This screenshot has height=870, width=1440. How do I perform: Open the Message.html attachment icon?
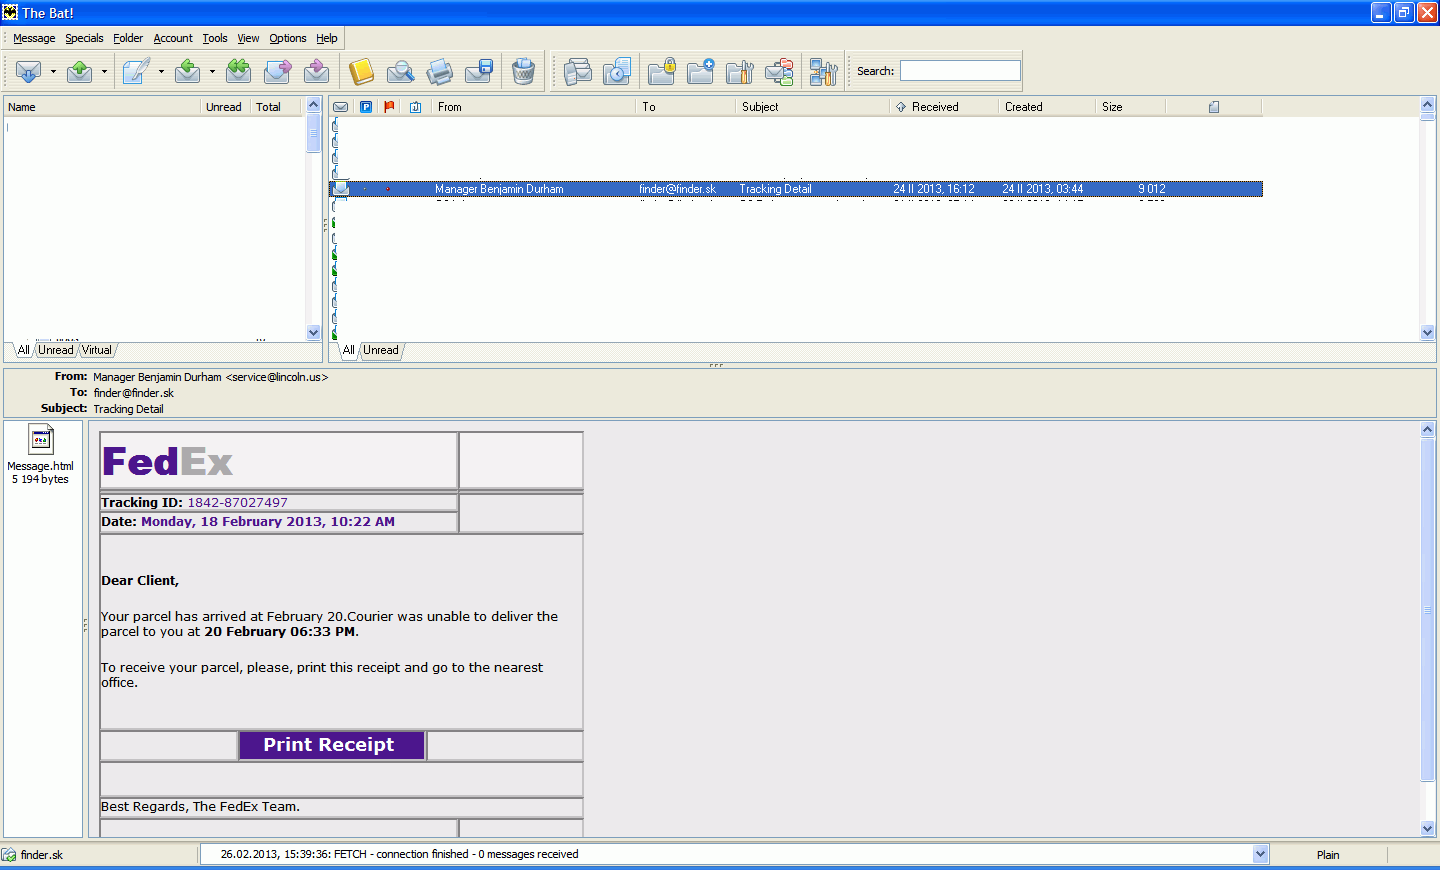pos(41,440)
